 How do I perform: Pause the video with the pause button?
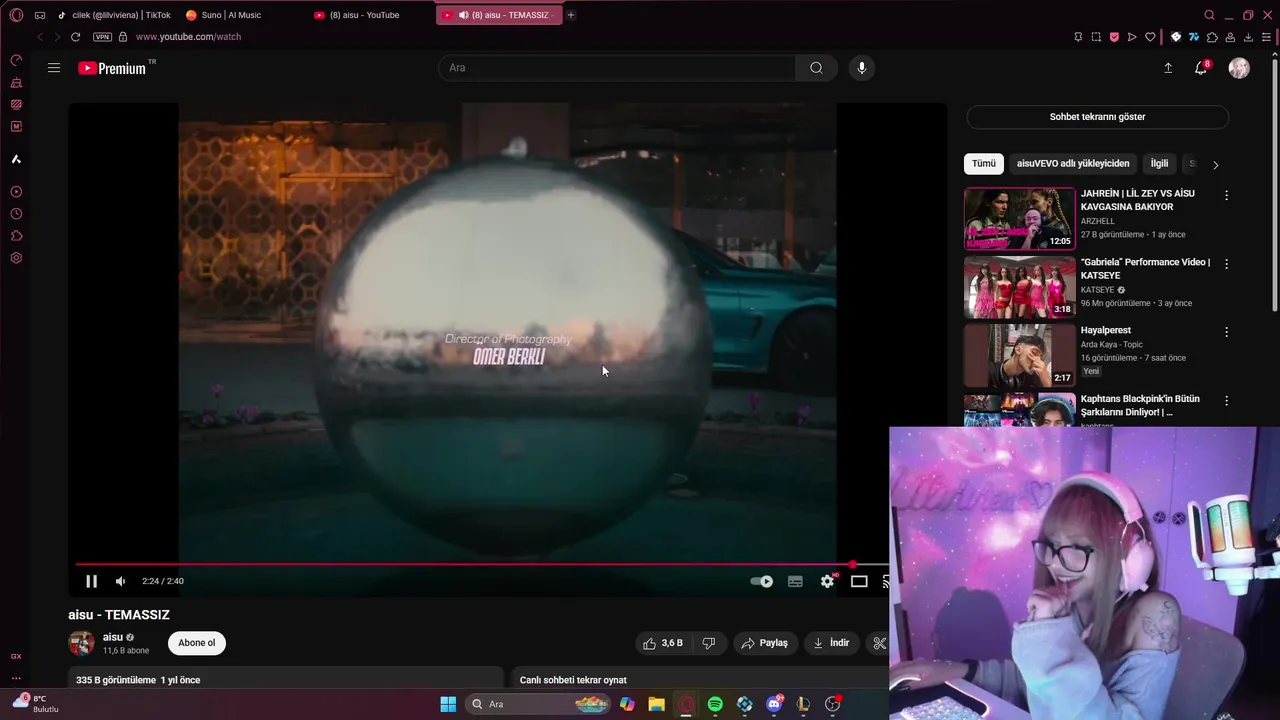(91, 581)
